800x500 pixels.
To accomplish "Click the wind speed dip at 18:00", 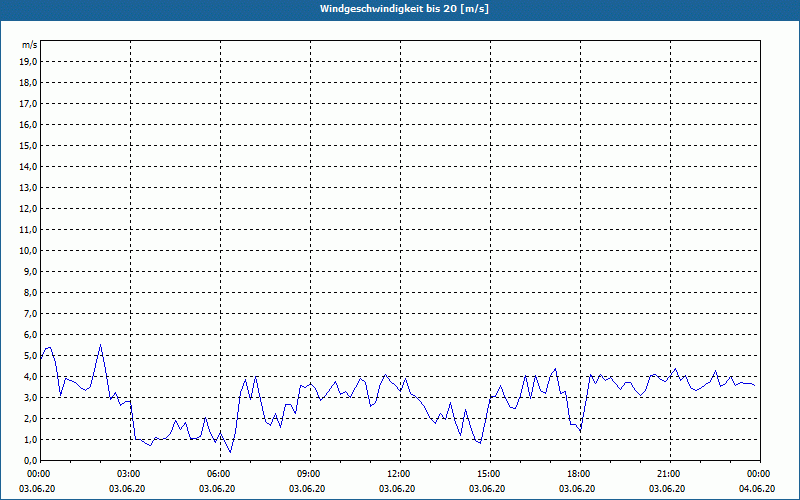I will [x=580, y=431].
